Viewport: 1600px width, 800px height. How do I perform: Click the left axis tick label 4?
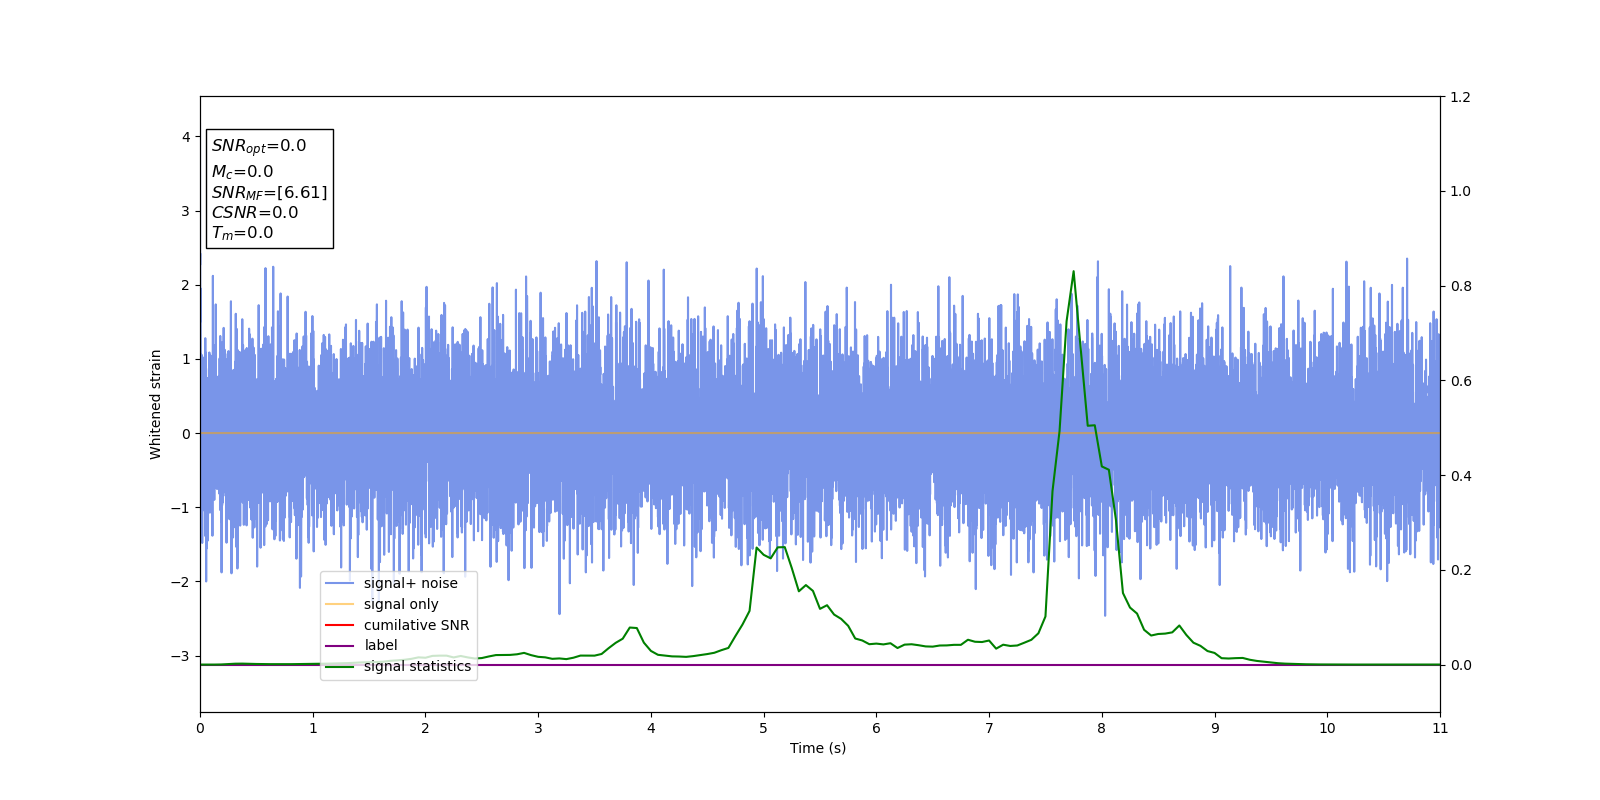point(185,137)
